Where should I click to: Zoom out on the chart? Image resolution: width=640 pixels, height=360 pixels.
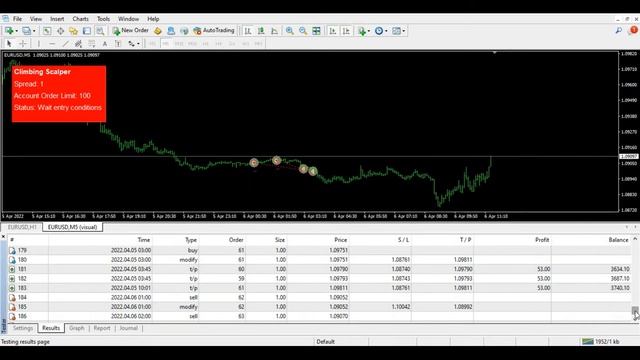(303, 31)
